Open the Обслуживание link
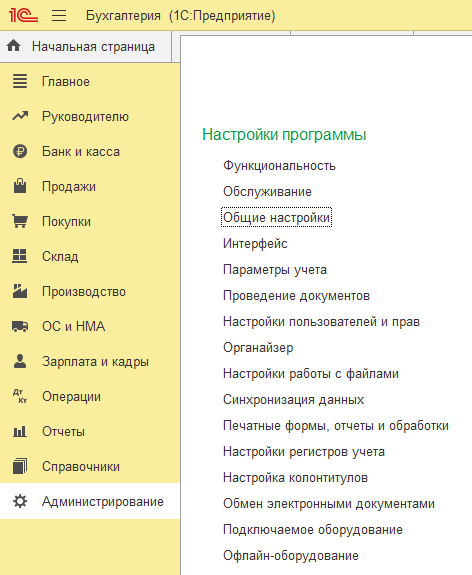This screenshot has width=472, height=575. tap(267, 191)
